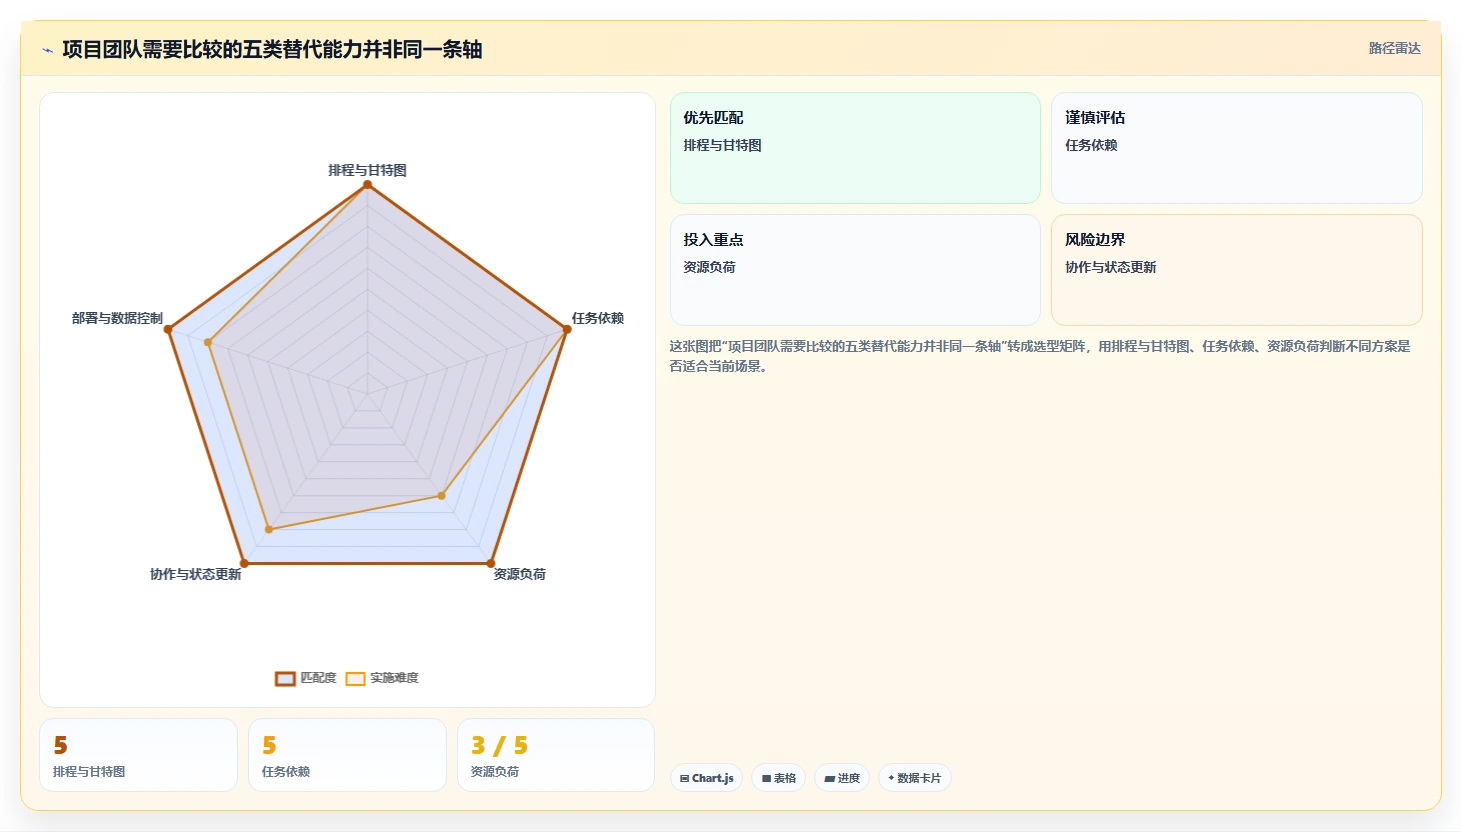Click the inner 实施难度 point on 部署与数据控制 axis

(208, 342)
